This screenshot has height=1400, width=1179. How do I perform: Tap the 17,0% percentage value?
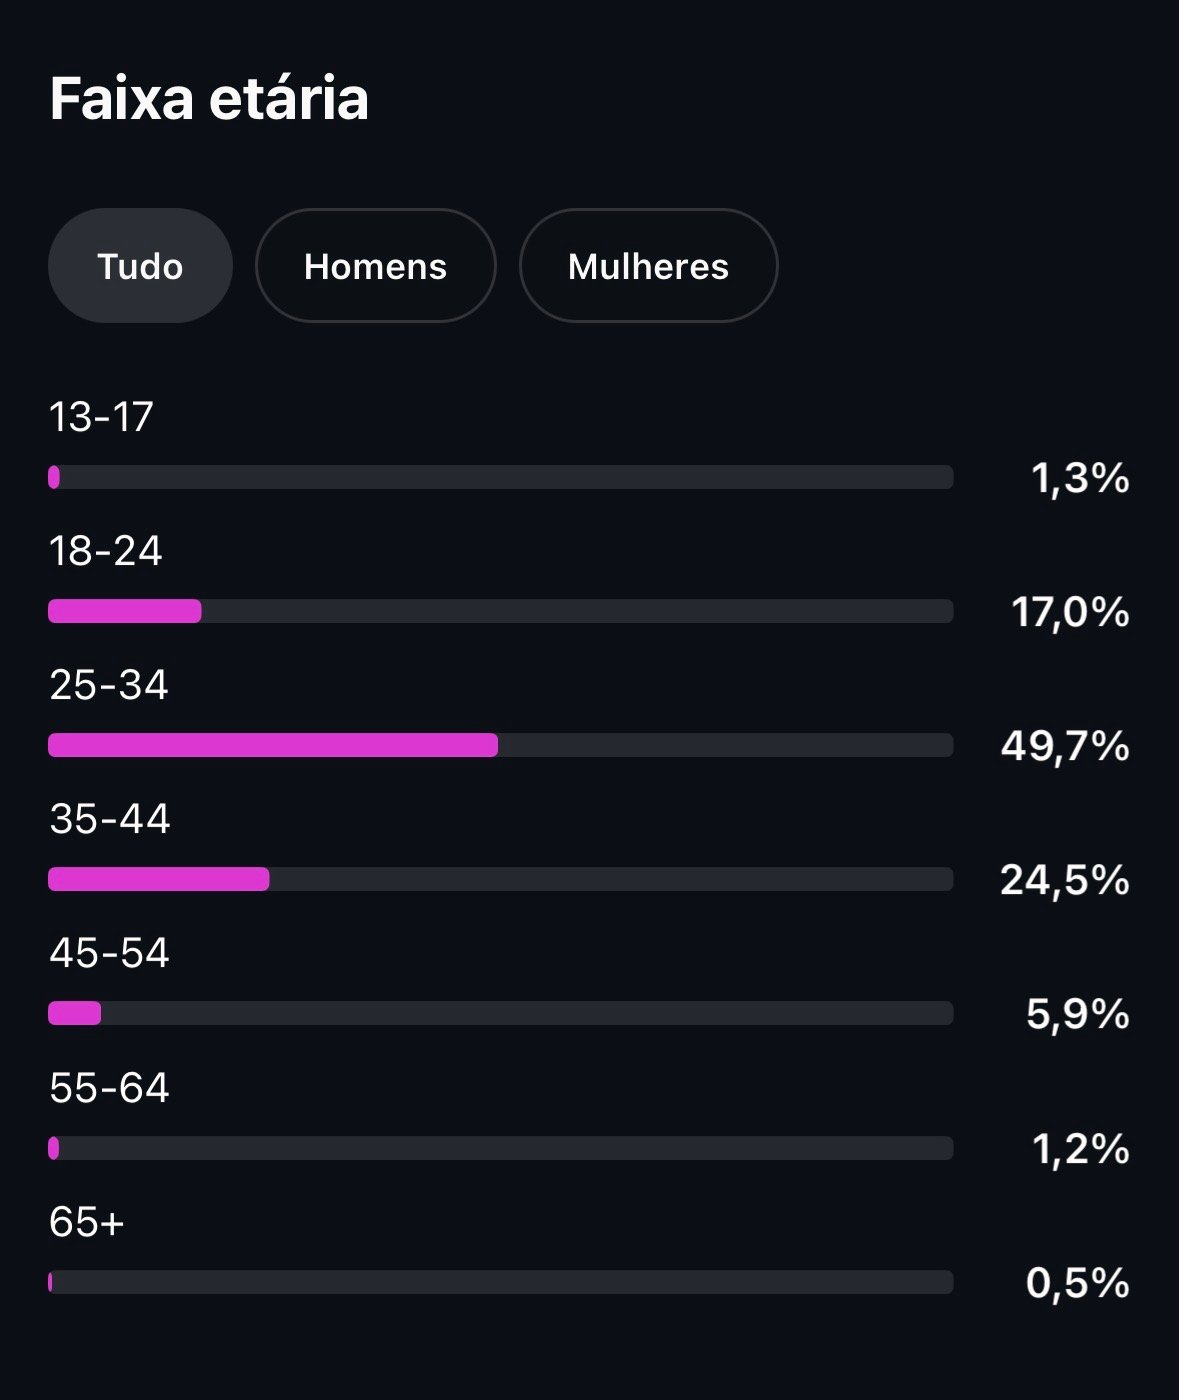[x=1069, y=612]
